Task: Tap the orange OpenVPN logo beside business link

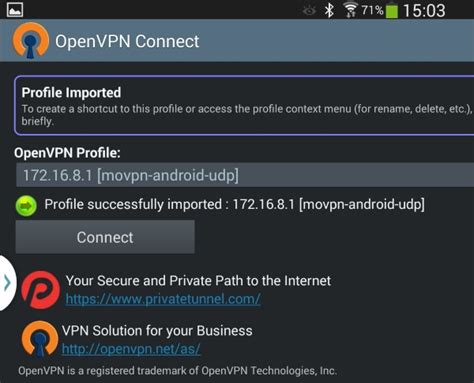Action: 40,339
